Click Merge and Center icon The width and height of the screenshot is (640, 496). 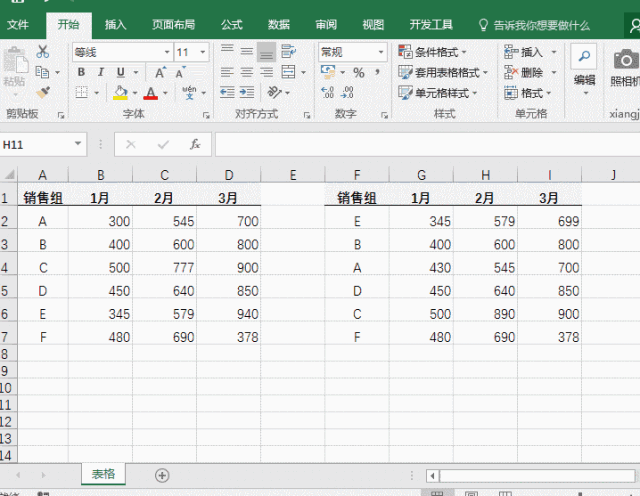pyautogui.click(x=289, y=72)
